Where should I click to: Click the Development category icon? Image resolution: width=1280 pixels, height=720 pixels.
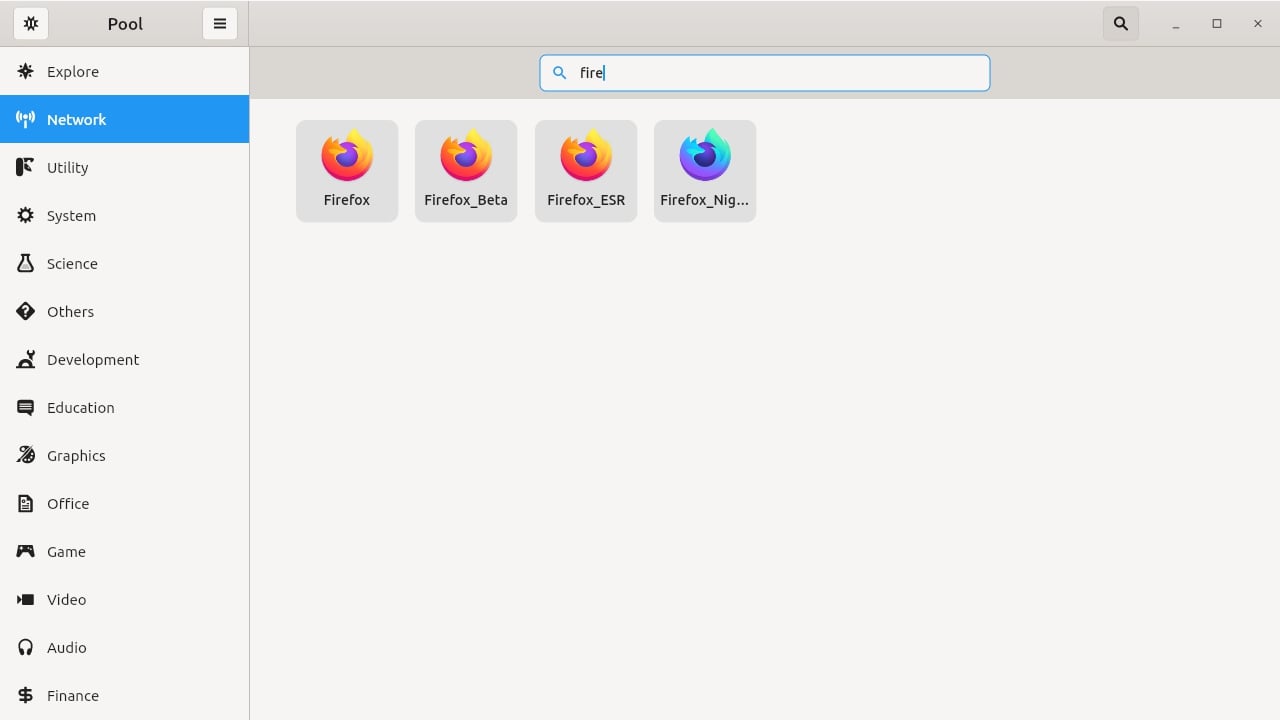pos(26,359)
